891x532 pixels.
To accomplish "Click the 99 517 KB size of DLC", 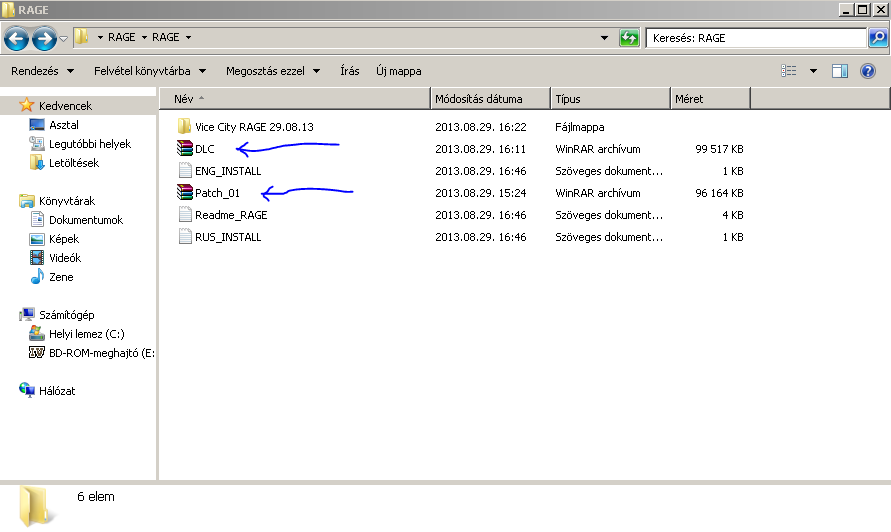I will pos(719,149).
